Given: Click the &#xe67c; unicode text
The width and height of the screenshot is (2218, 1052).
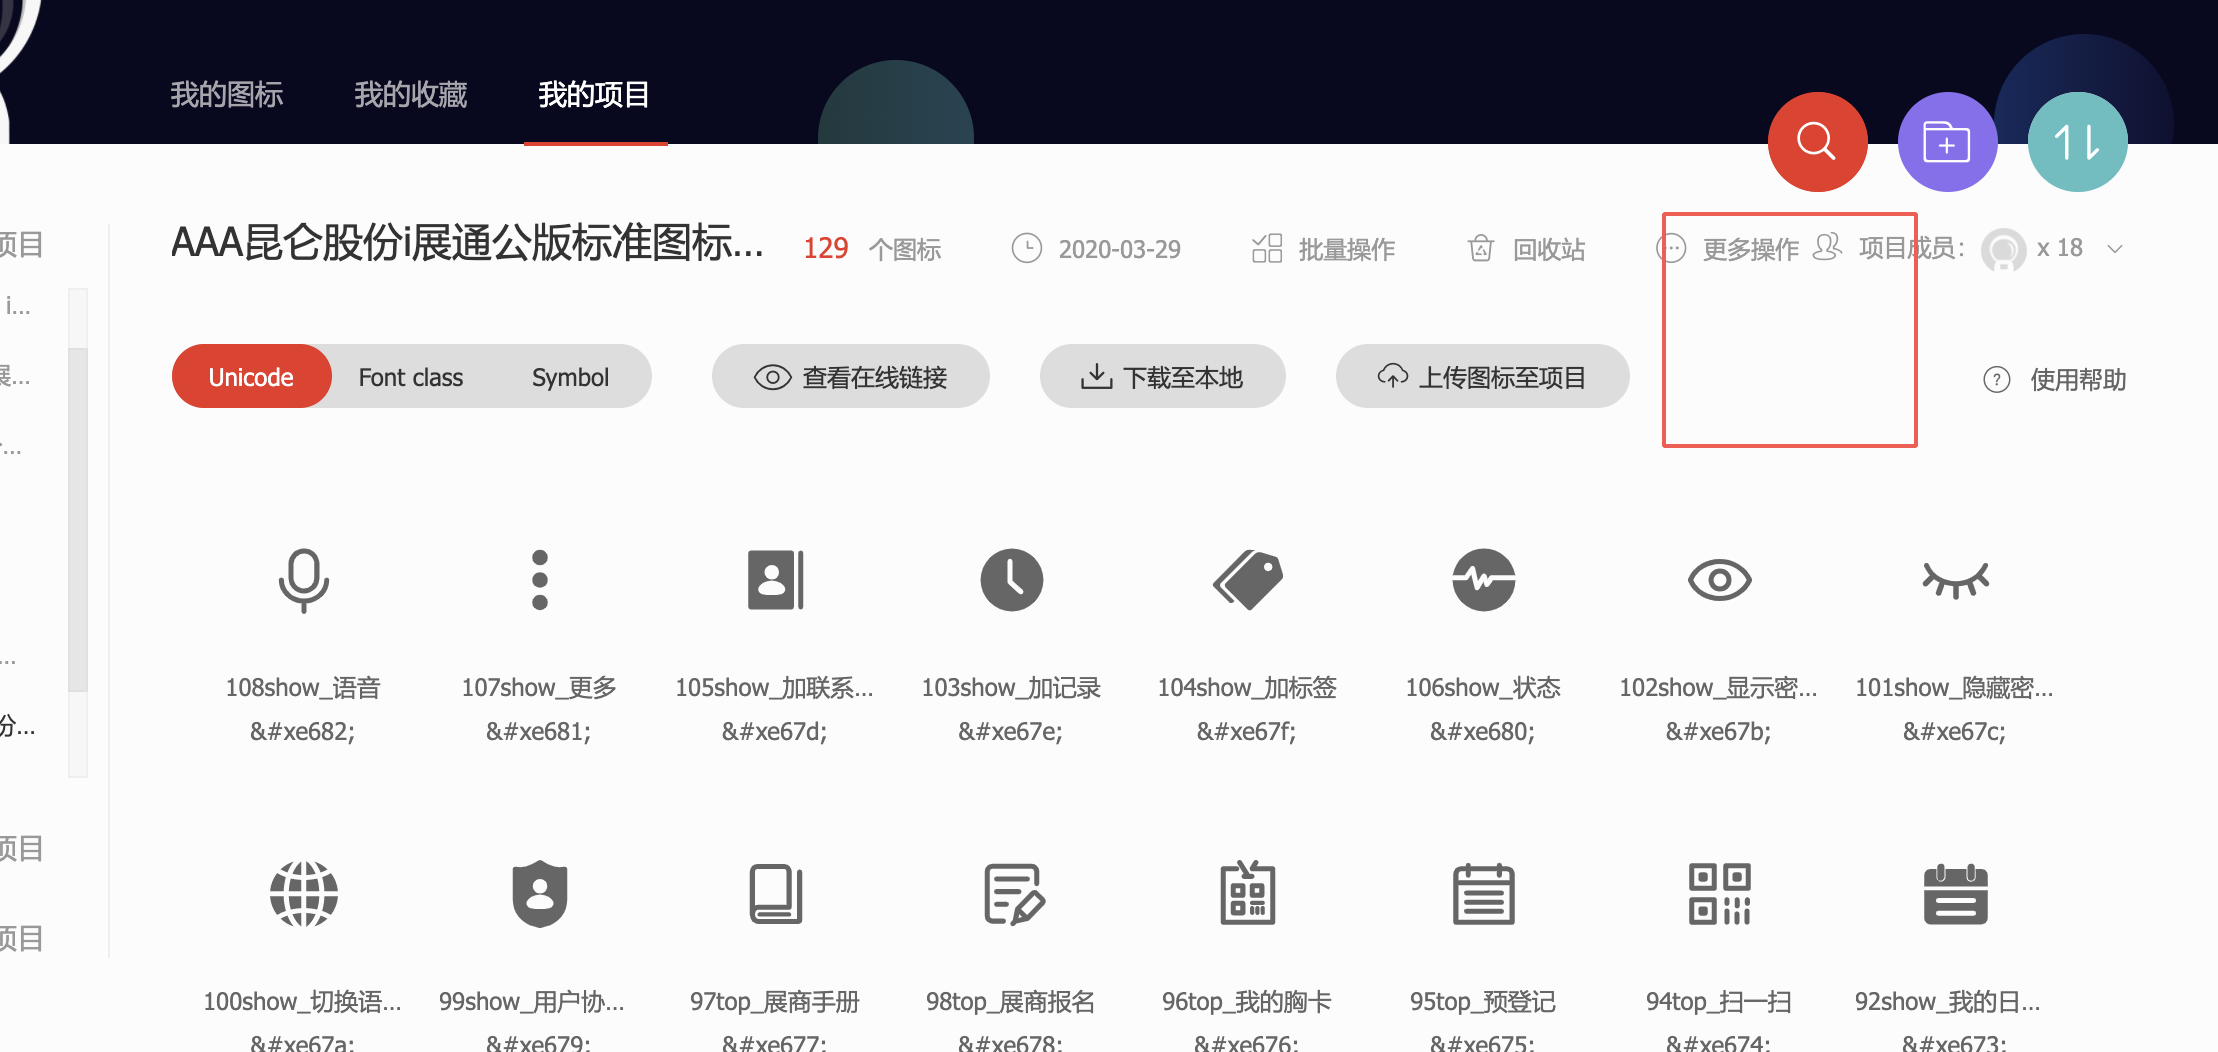Looking at the screenshot, I should (x=1955, y=732).
